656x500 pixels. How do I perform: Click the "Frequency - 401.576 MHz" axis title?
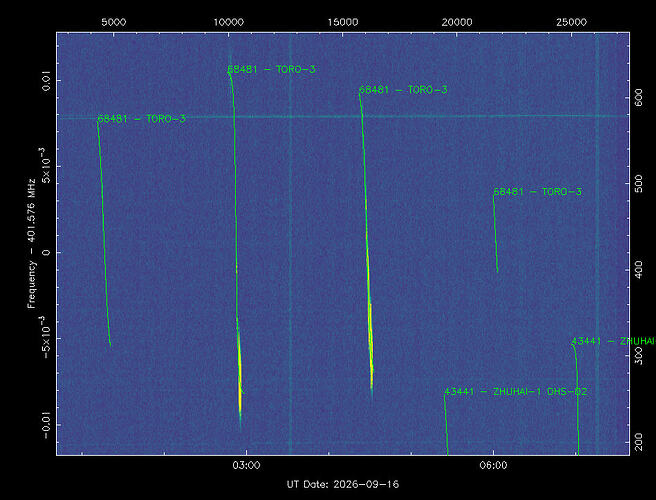pyautogui.click(x=32, y=244)
